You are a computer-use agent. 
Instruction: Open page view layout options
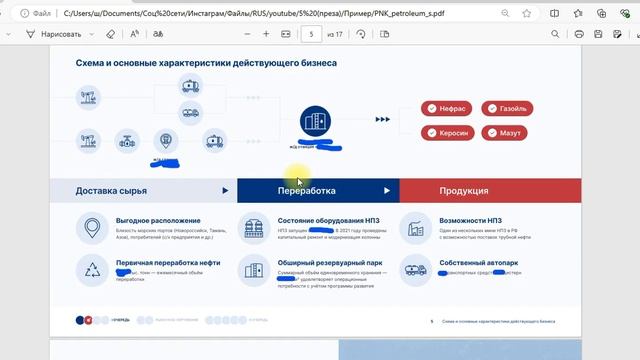point(384,34)
